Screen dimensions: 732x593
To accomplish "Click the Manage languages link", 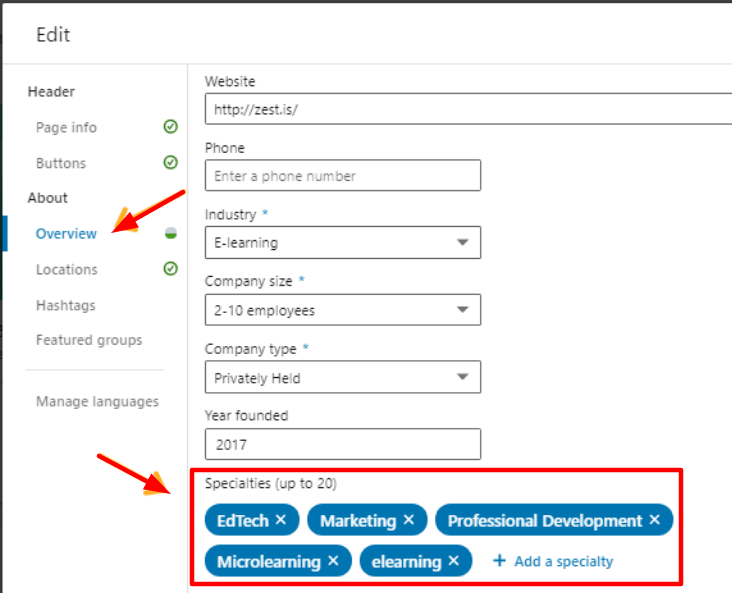I will tap(98, 402).
